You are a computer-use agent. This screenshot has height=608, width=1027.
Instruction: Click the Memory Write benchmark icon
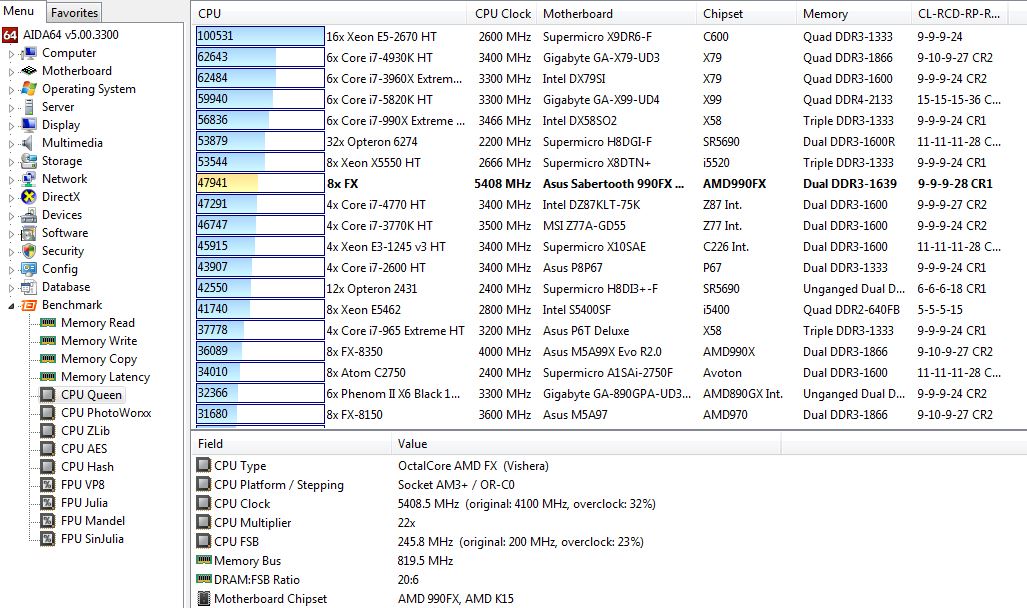click(x=48, y=341)
